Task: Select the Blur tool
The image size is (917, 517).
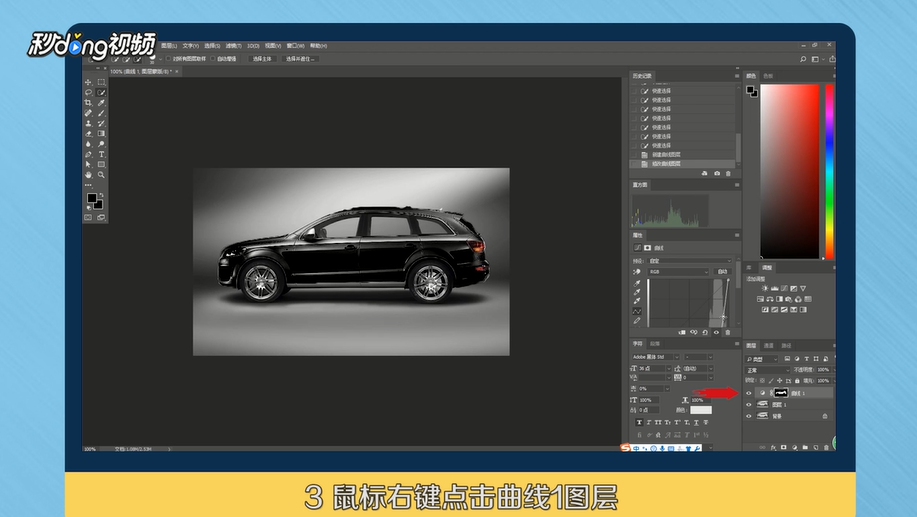Action: pyautogui.click(x=88, y=144)
